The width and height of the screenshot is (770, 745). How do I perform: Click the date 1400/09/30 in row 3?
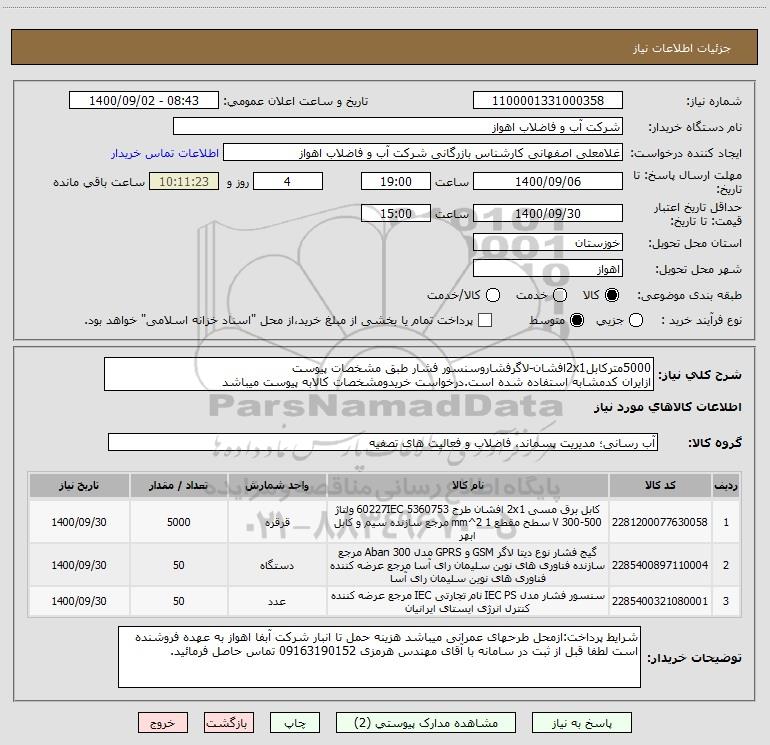coord(79,601)
